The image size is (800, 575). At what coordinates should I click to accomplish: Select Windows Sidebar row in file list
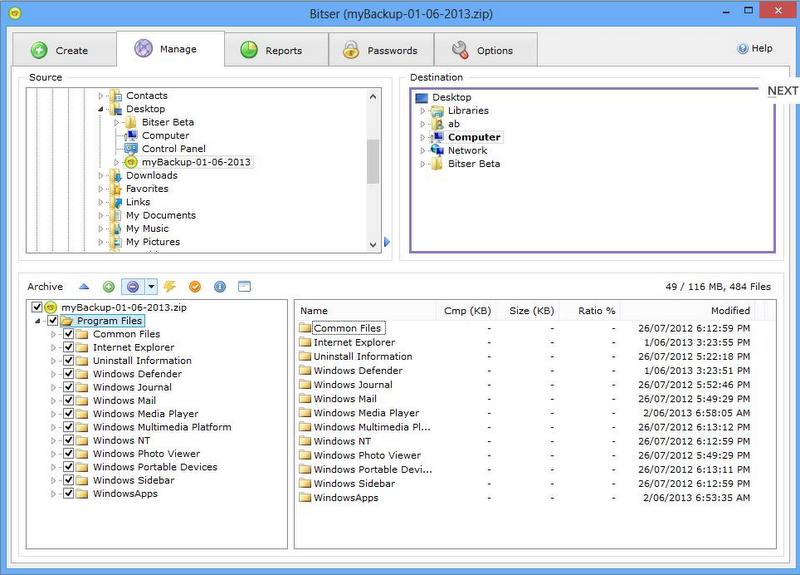(x=526, y=483)
